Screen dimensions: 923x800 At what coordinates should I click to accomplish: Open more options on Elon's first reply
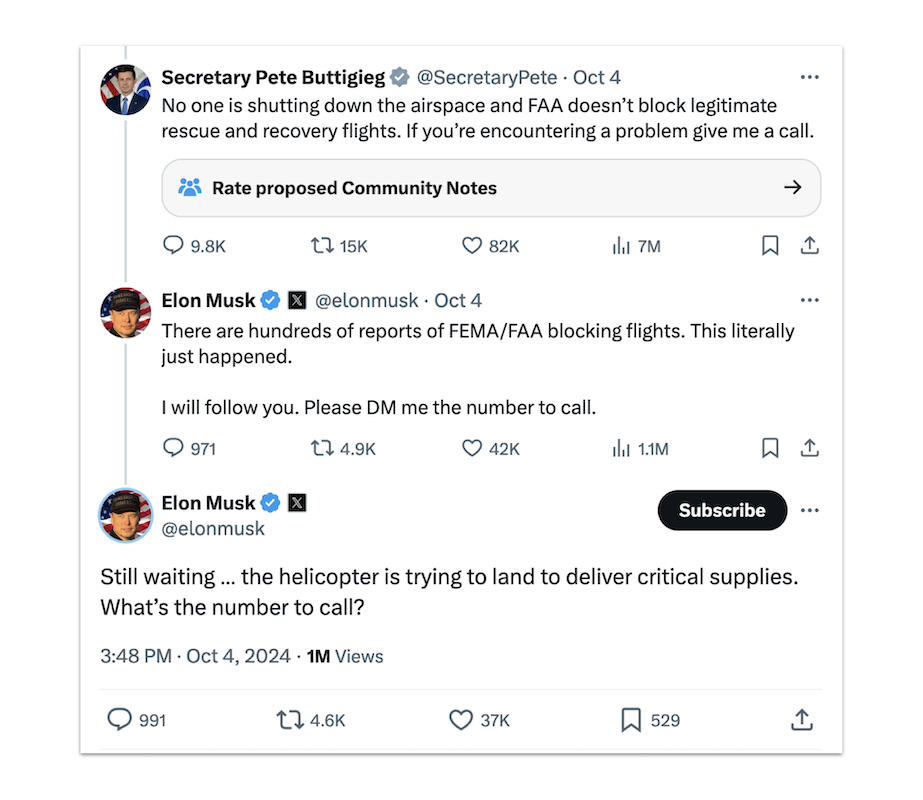[810, 299]
